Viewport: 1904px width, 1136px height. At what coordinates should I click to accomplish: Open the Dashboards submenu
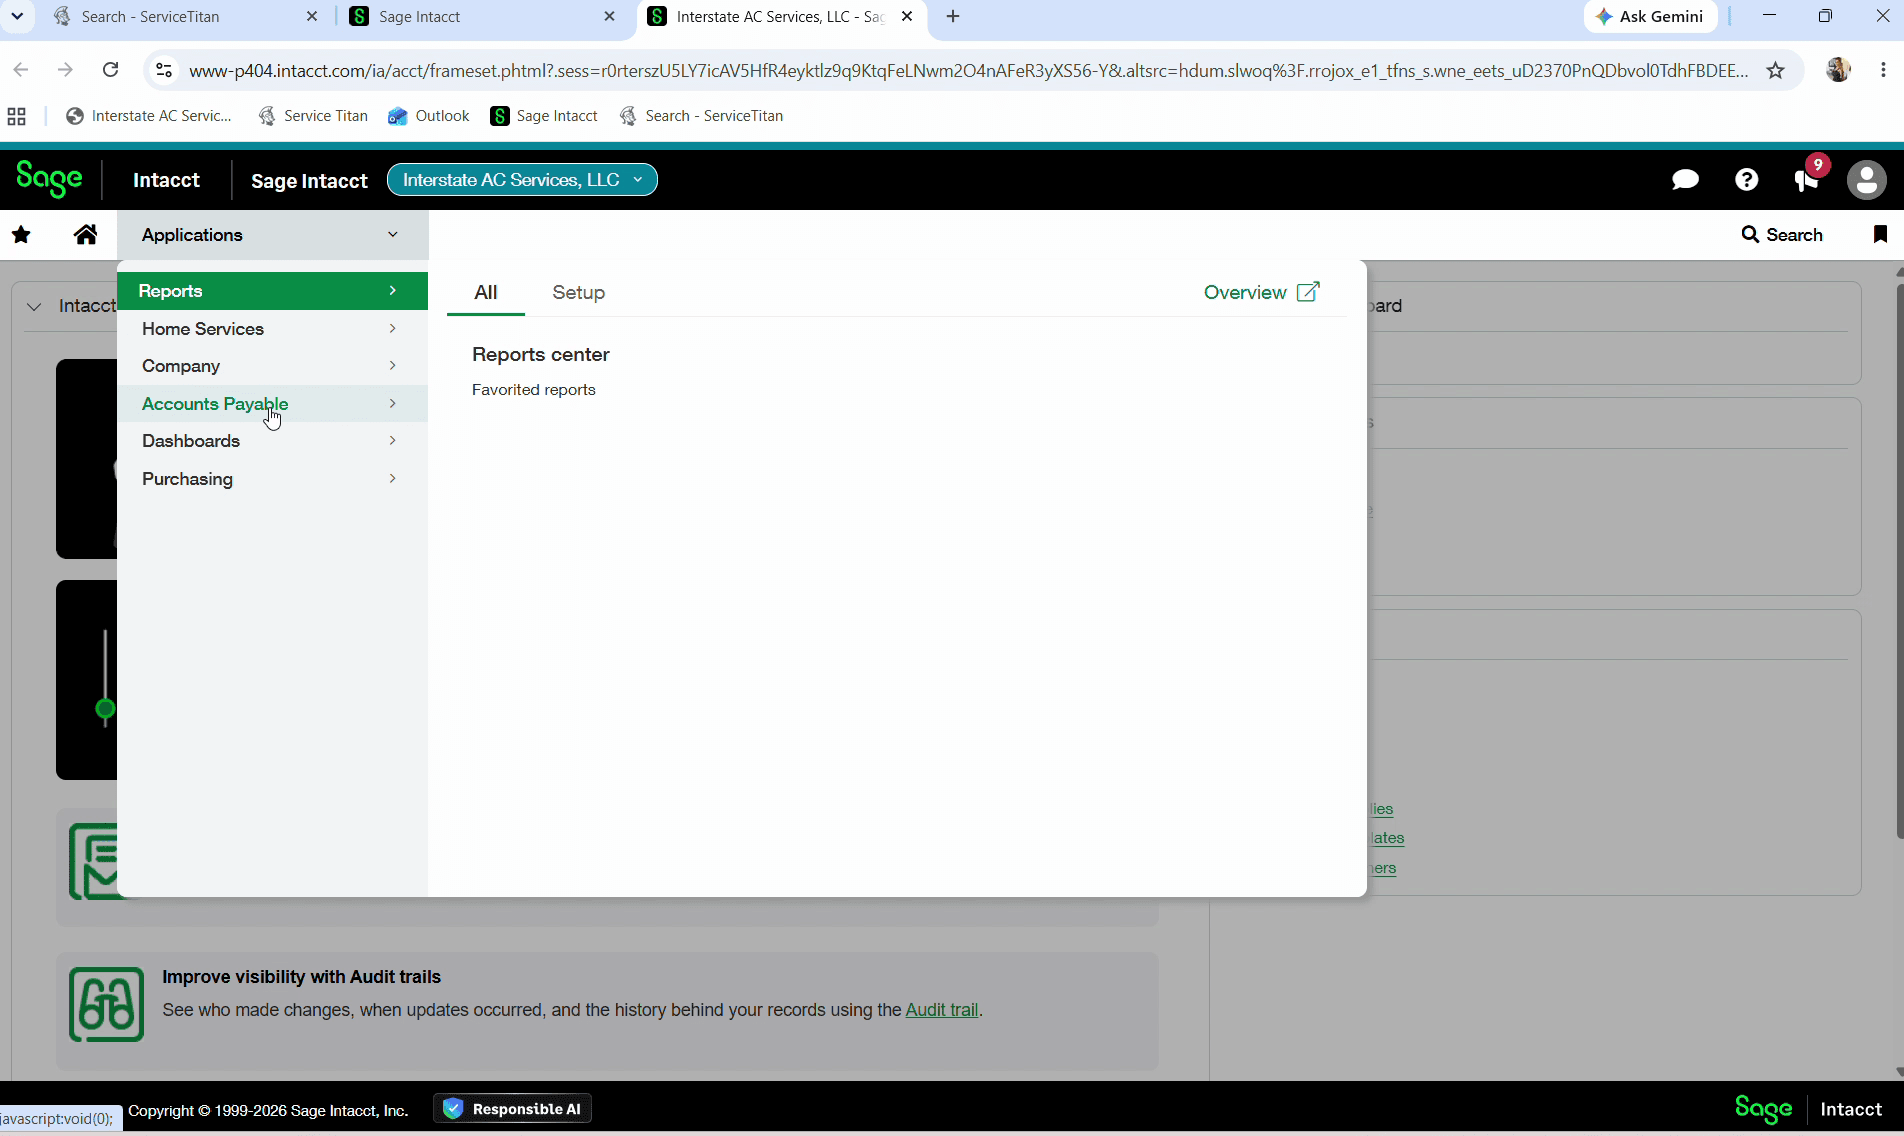(x=272, y=441)
